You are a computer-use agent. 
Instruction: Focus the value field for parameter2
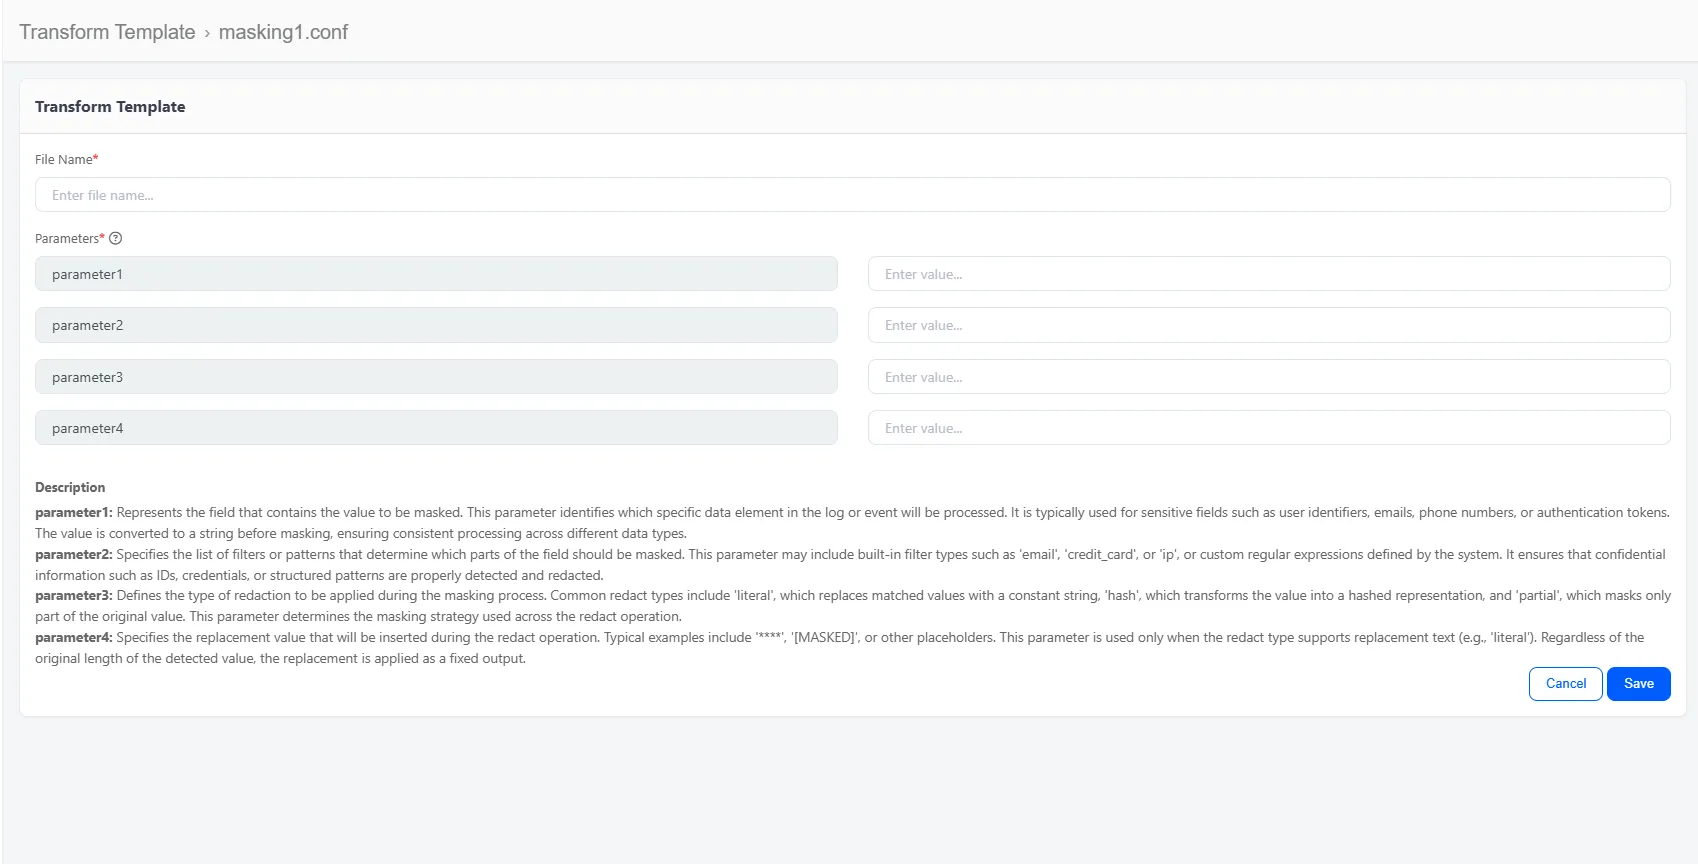pos(1269,325)
